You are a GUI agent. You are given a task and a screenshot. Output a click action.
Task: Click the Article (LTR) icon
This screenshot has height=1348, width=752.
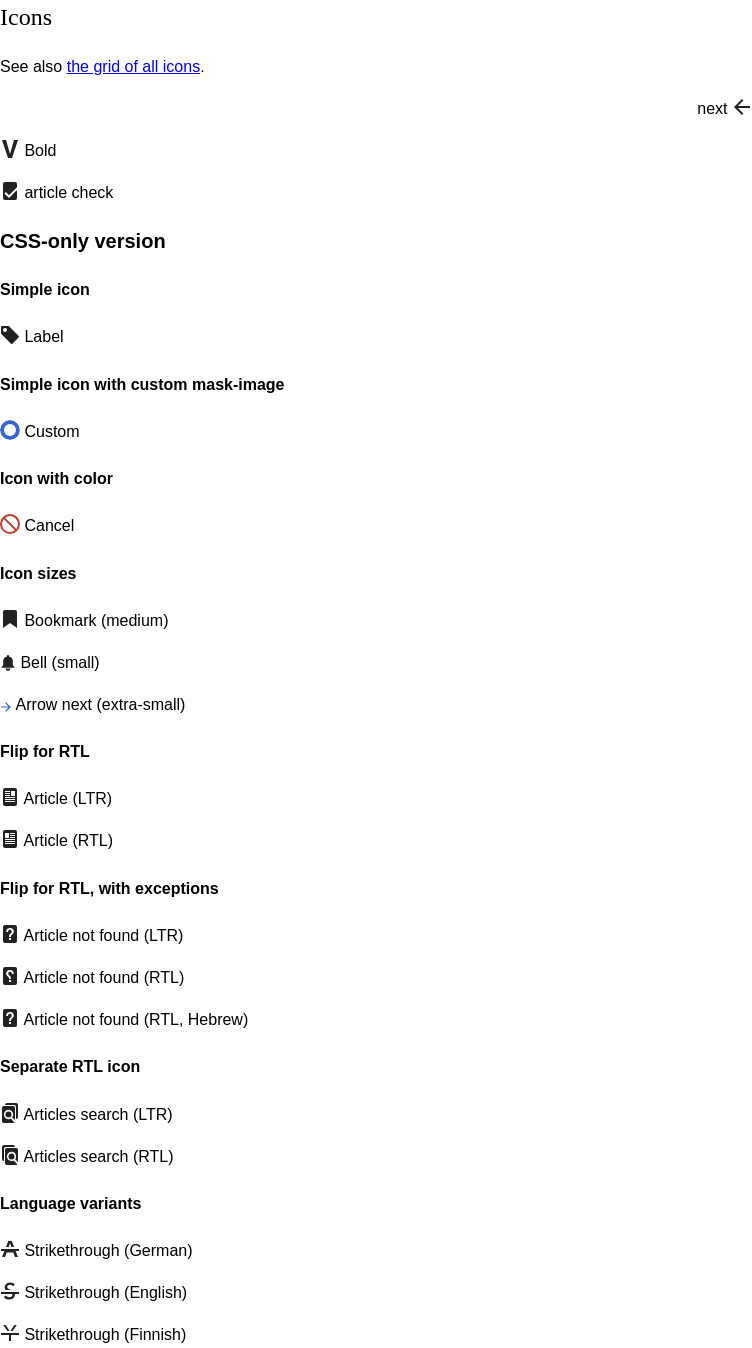pos(10,797)
